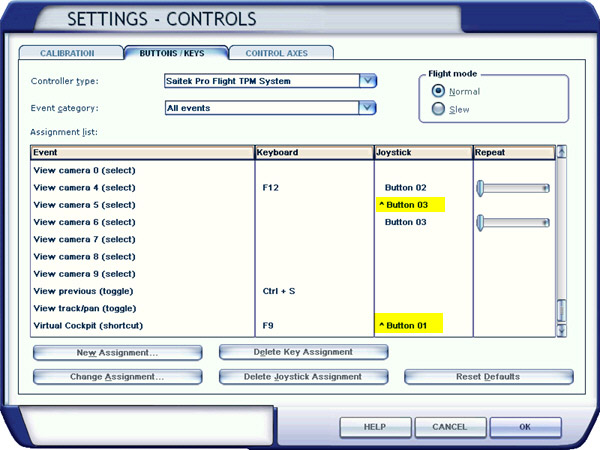Image resolution: width=600 pixels, height=450 pixels.
Task: Click the OK button
Action: click(x=525, y=427)
